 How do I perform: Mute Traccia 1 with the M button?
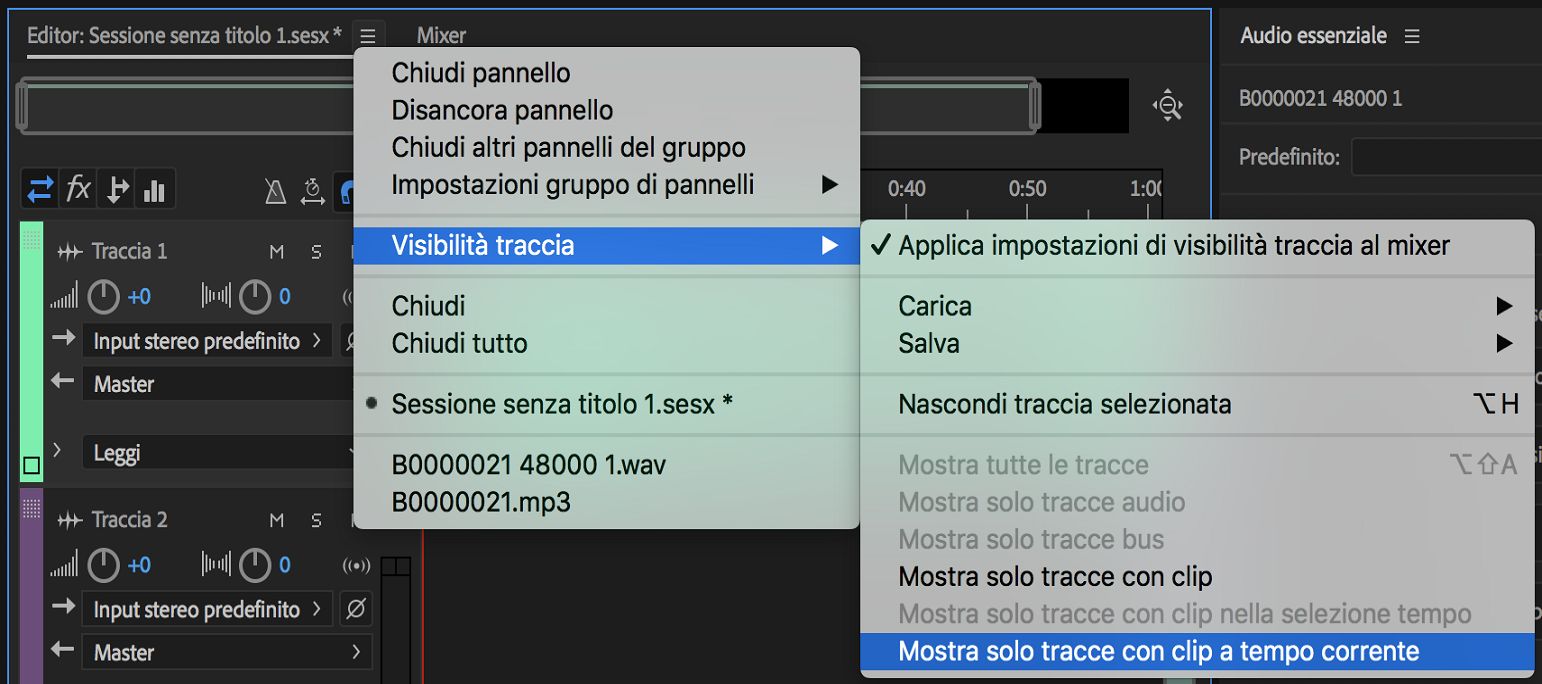coord(277,251)
